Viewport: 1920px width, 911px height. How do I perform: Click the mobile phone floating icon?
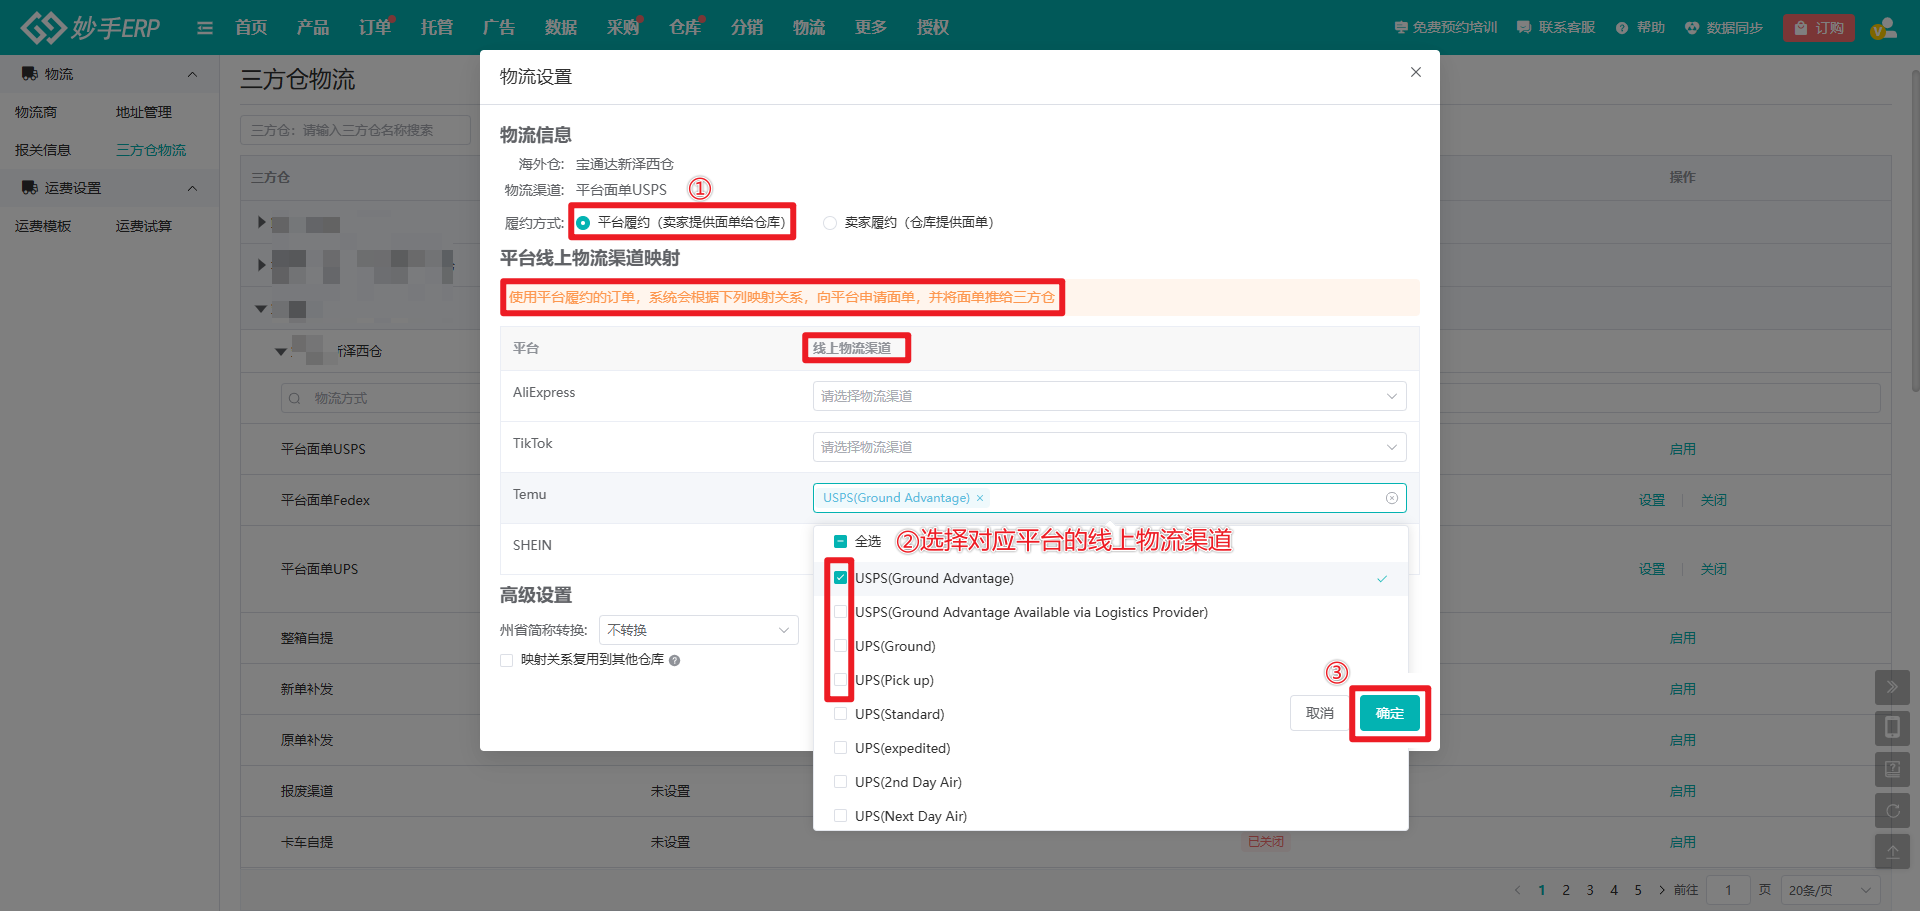tap(1892, 728)
